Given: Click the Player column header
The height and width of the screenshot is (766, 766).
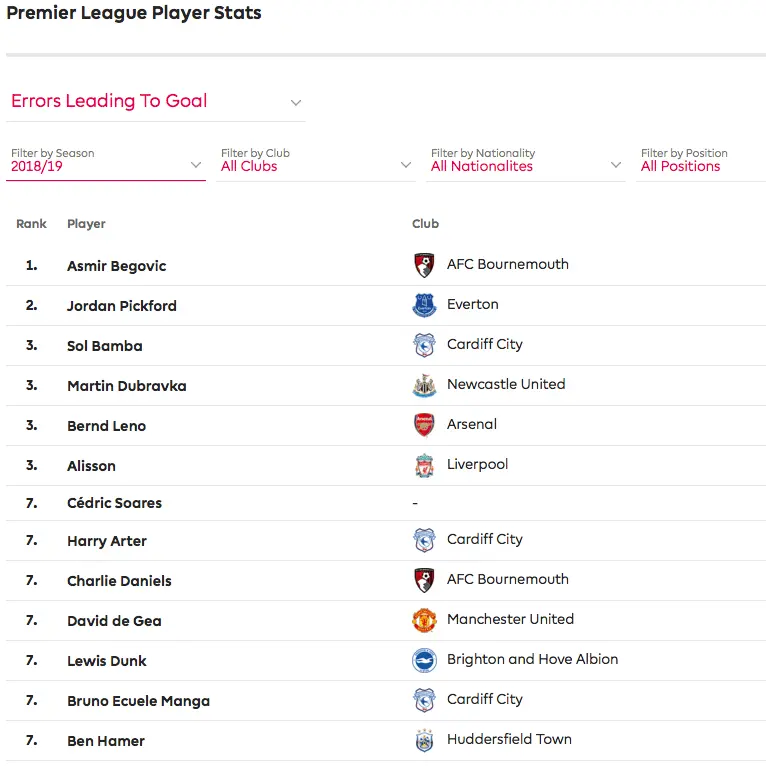Looking at the screenshot, I should pos(86,224).
